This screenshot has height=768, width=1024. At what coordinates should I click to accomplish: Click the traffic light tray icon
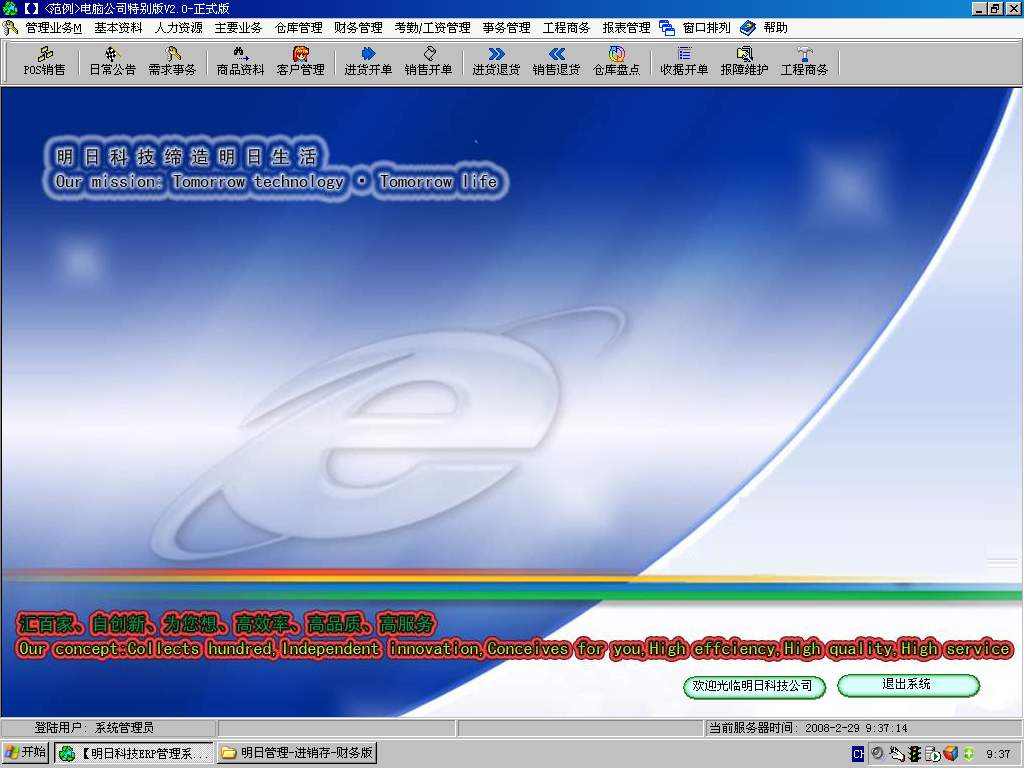914,754
